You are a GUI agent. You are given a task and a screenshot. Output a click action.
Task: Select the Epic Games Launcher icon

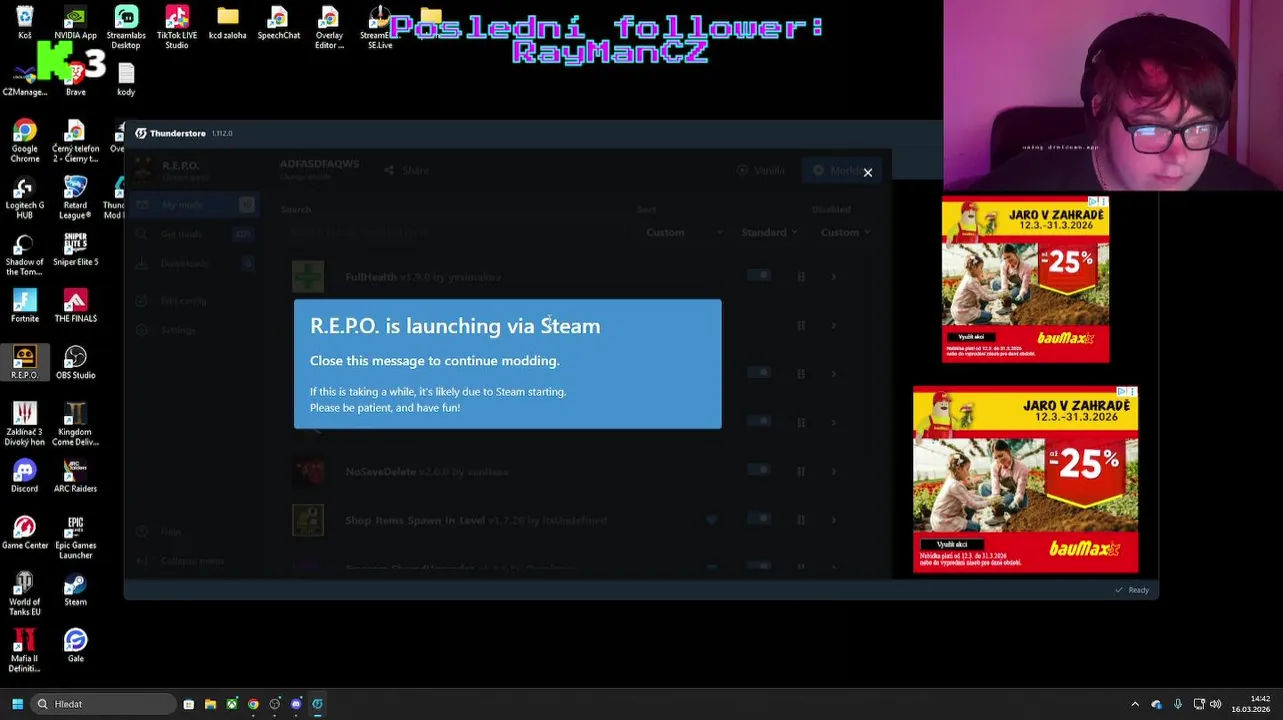[75, 537]
